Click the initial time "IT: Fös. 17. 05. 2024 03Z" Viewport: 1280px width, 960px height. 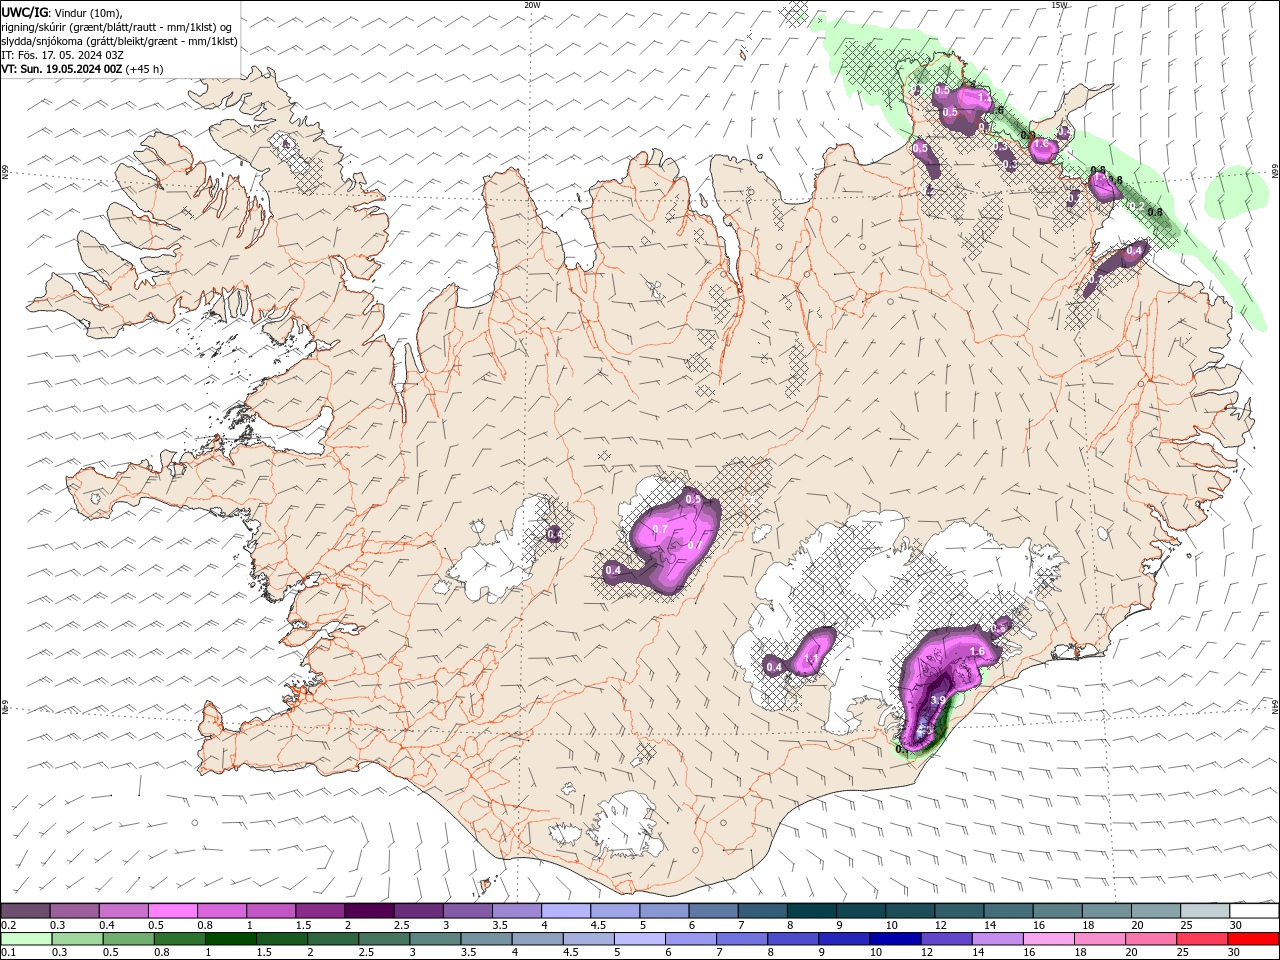63,55
